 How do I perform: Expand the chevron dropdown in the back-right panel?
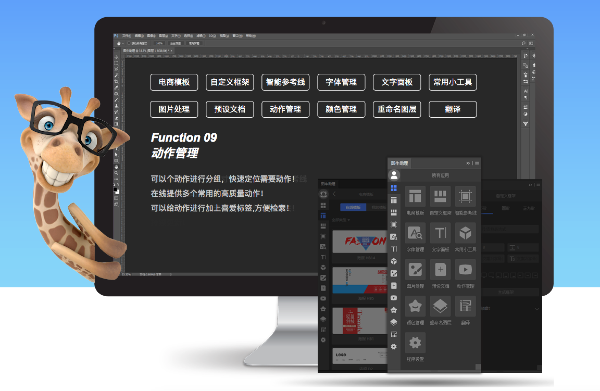[x=536, y=309]
